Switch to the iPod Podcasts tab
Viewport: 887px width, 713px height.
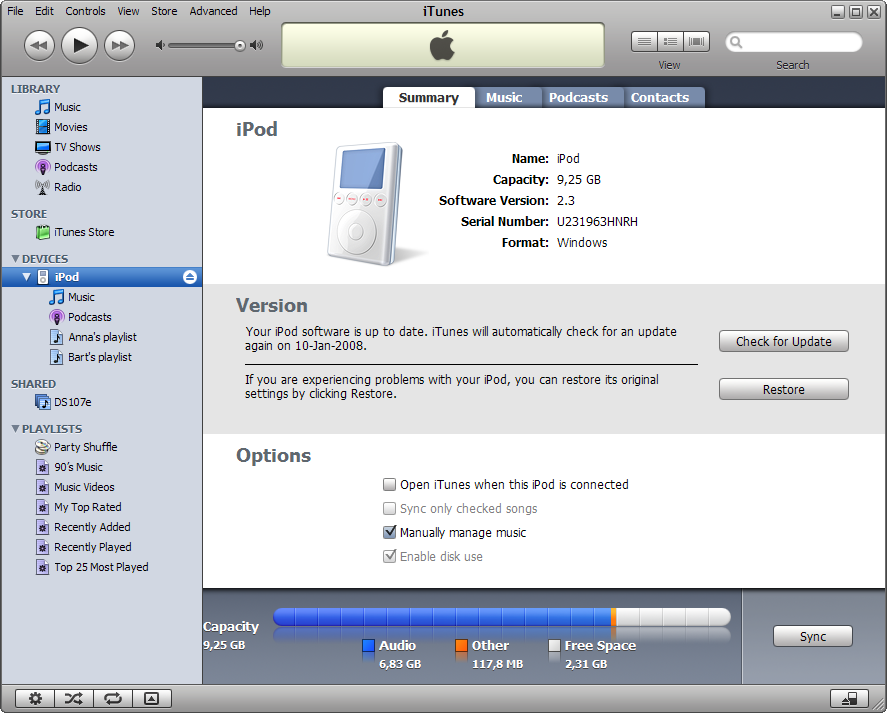coord(583,97)
